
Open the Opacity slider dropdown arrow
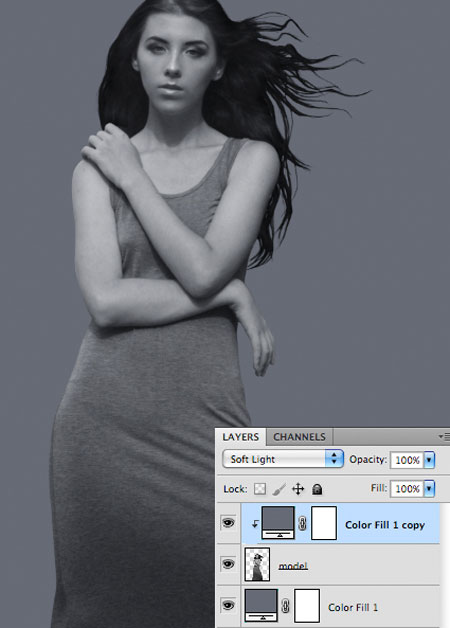[429, 460]
